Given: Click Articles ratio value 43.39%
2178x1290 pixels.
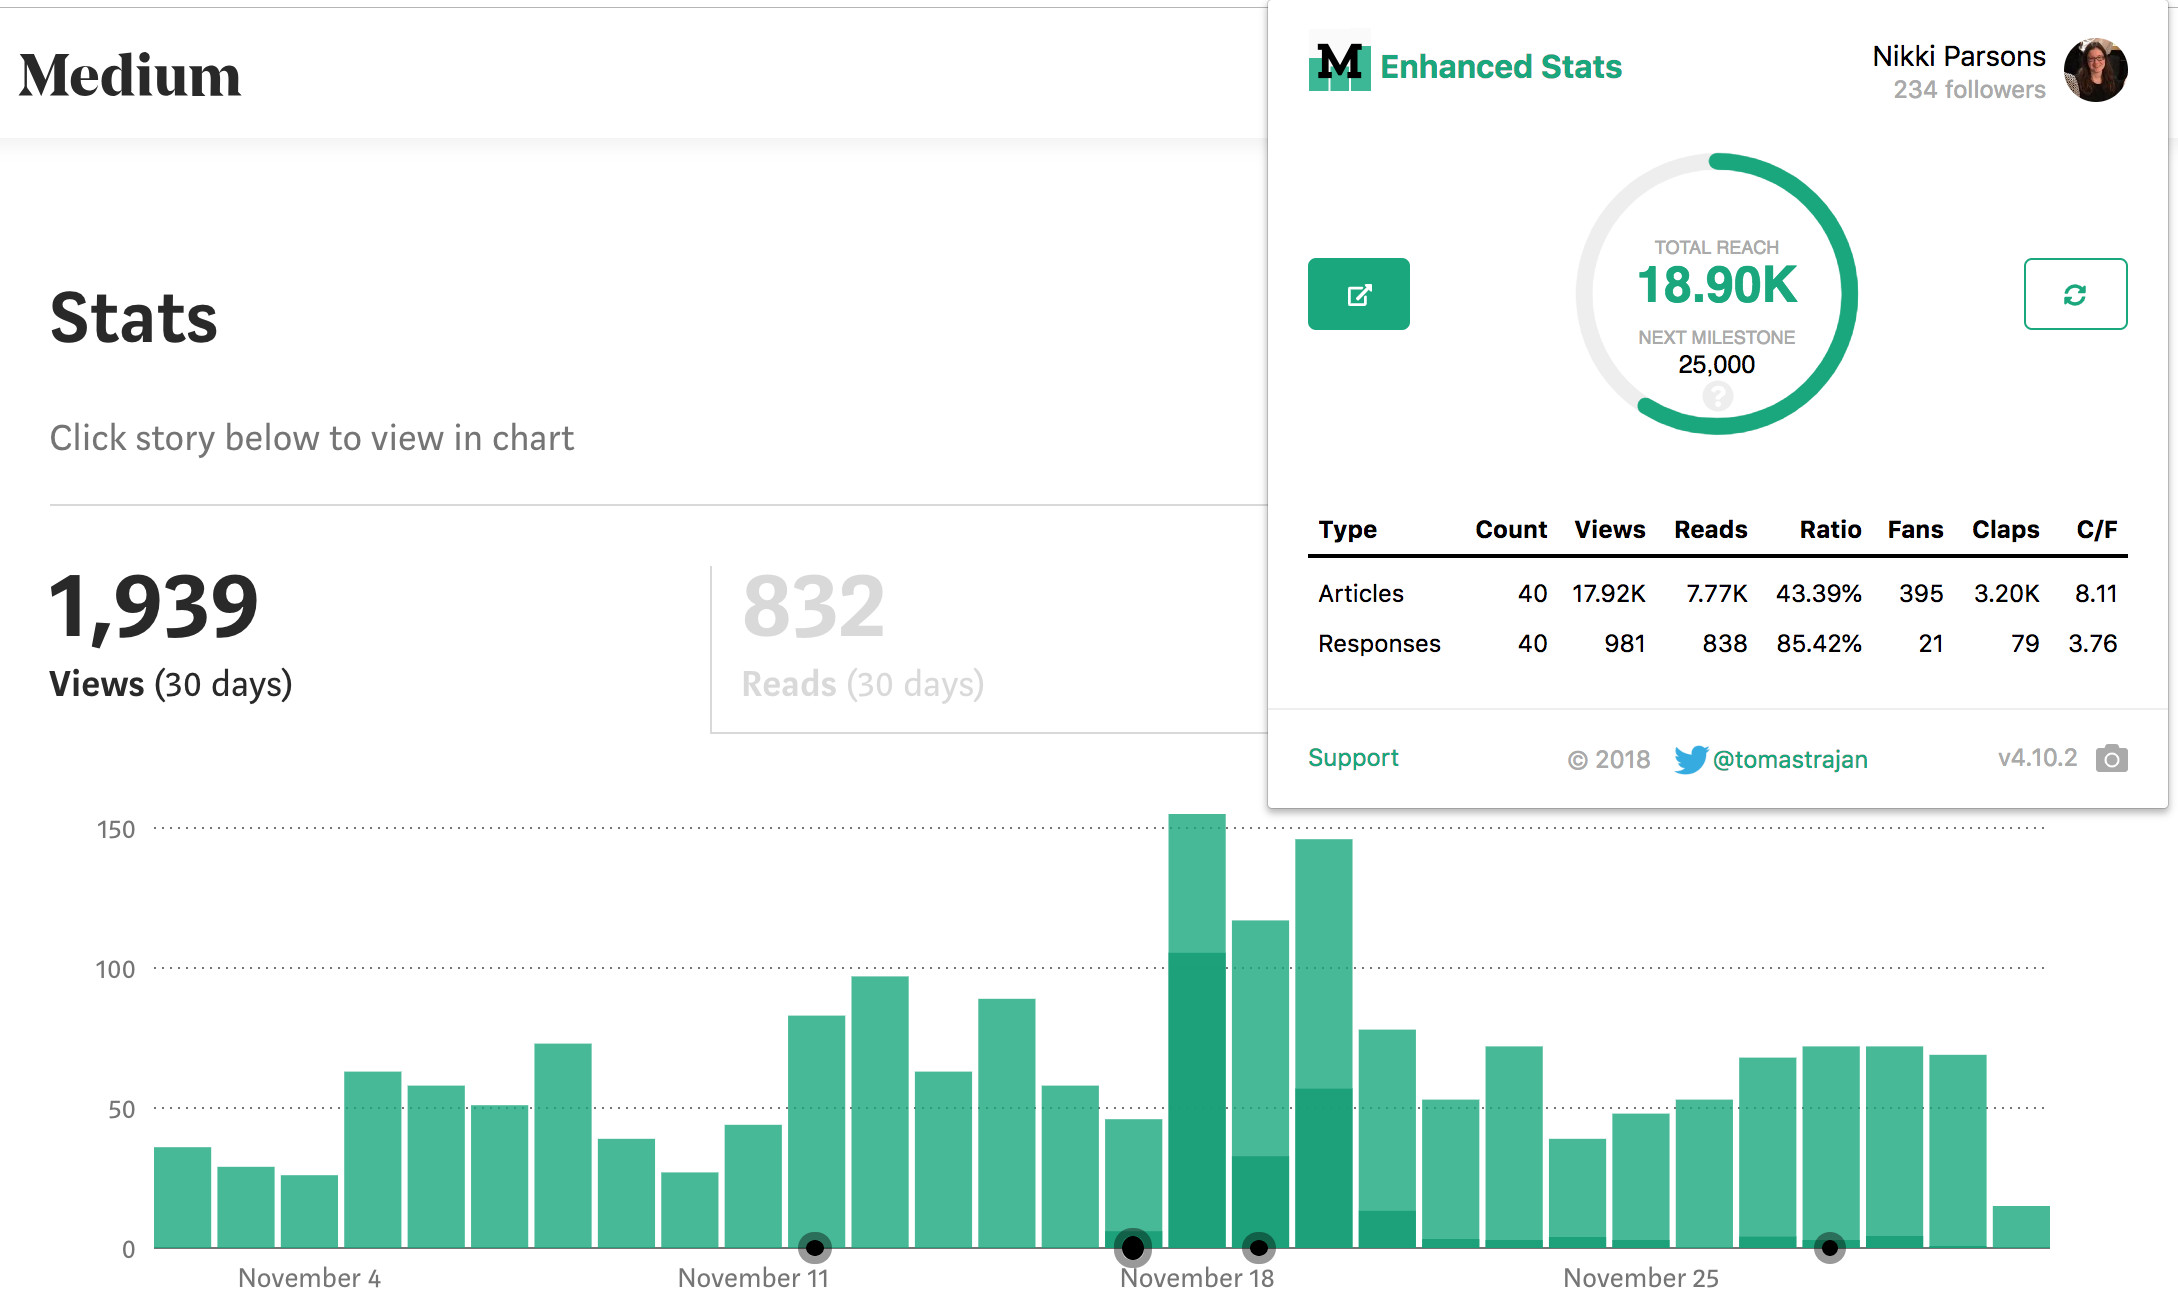Looking at the screenshot, I should coord(1818,593).
